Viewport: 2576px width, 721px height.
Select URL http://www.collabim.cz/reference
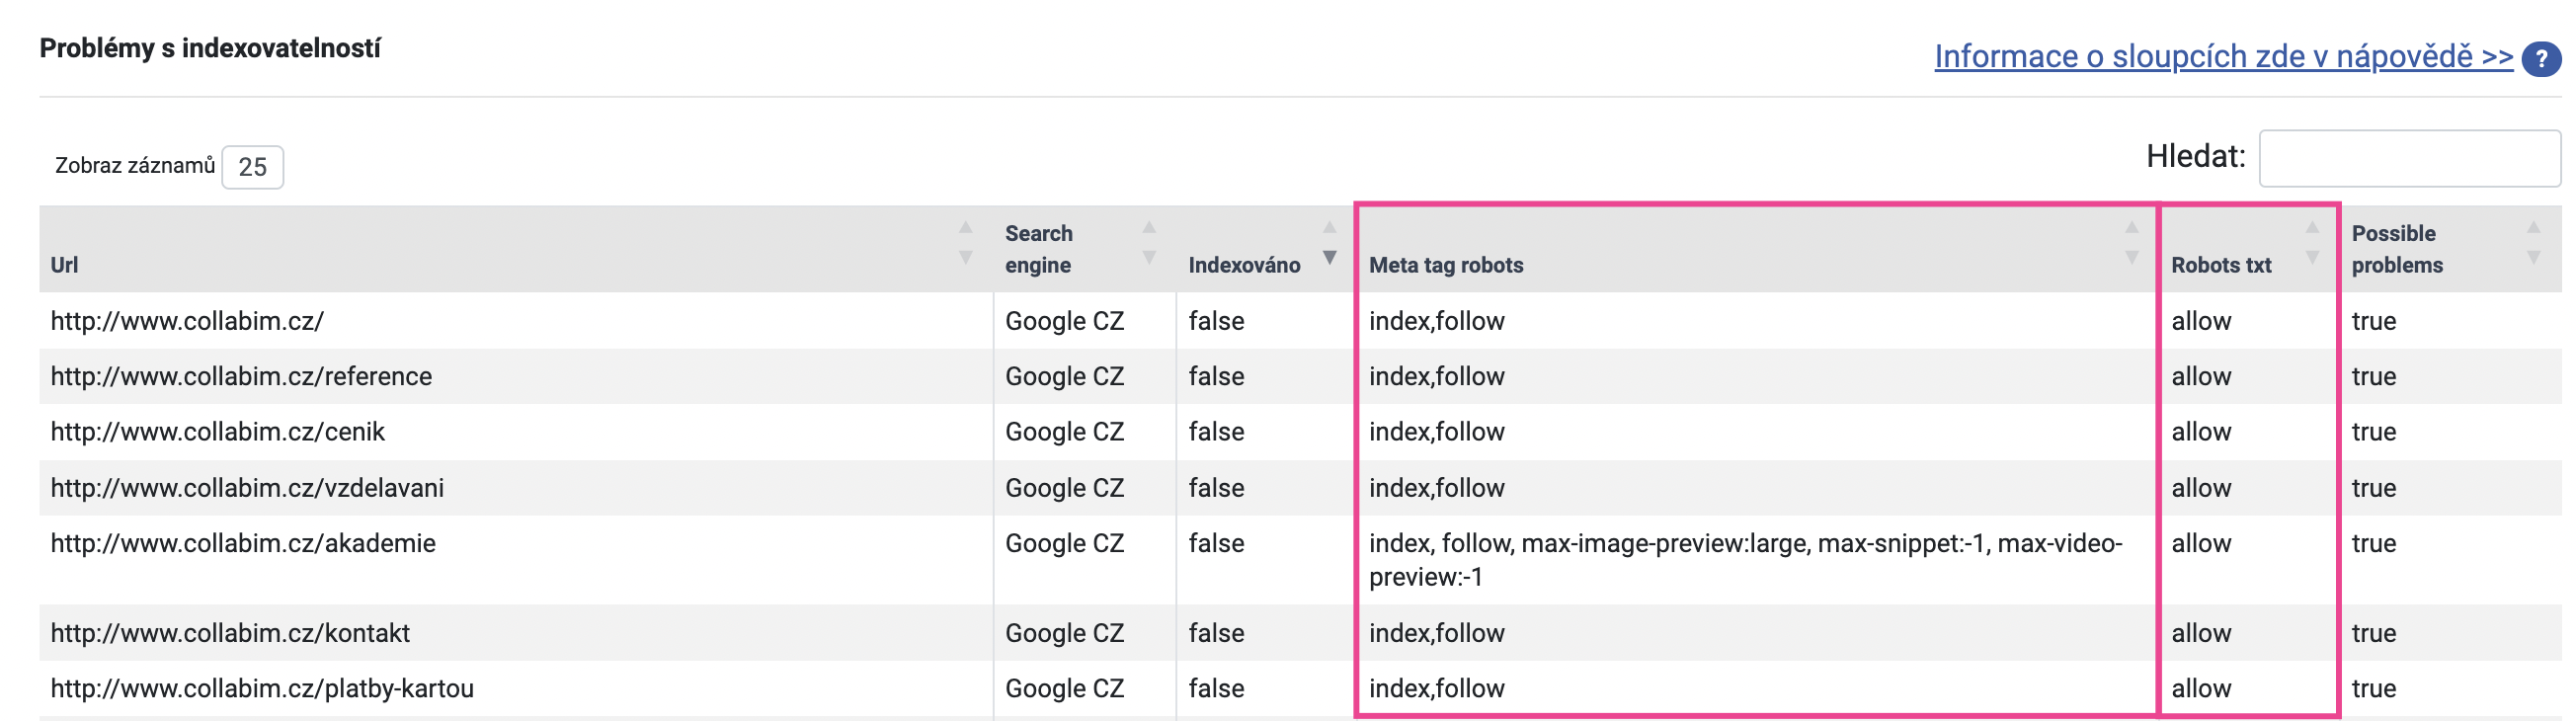pos(241,376)
